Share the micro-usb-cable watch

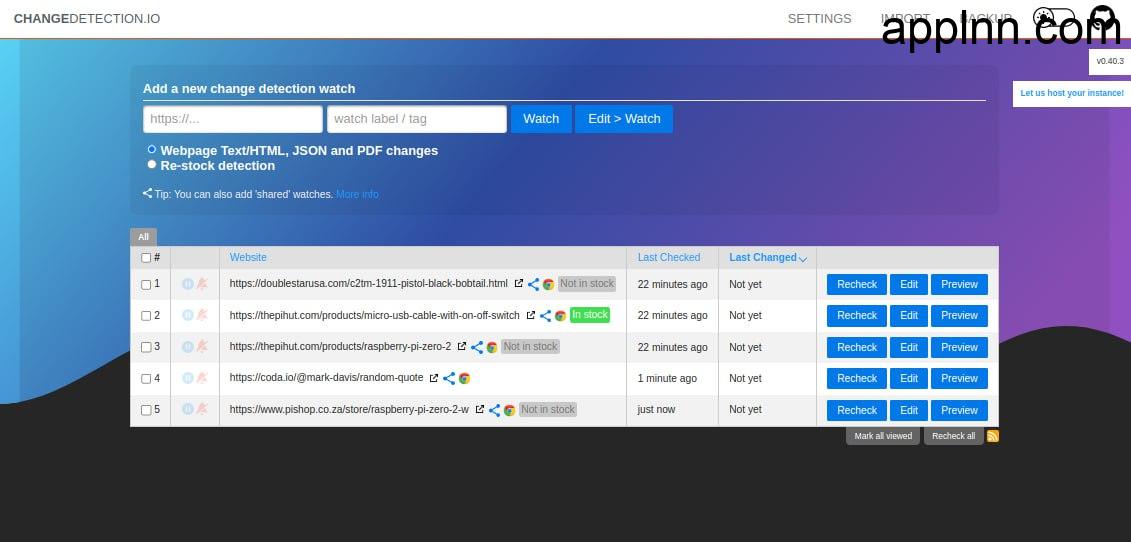[x=546, y=315]
